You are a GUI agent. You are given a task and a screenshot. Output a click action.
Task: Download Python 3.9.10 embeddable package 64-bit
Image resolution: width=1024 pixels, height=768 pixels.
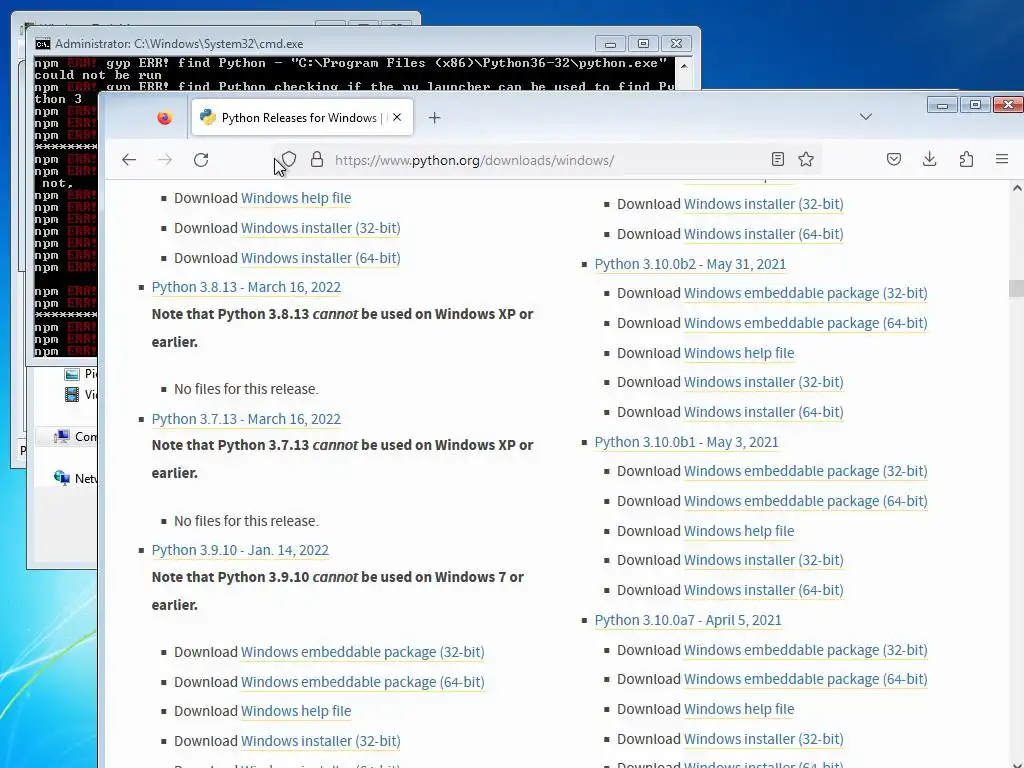(362, 682)
